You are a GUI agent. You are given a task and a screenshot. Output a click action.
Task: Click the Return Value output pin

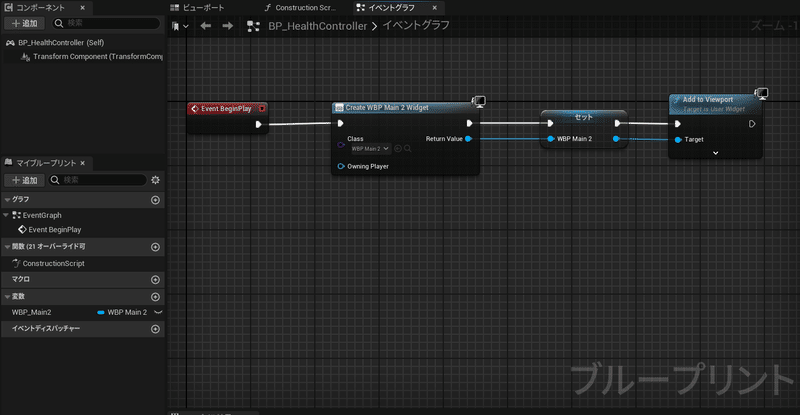click(468, 139)
